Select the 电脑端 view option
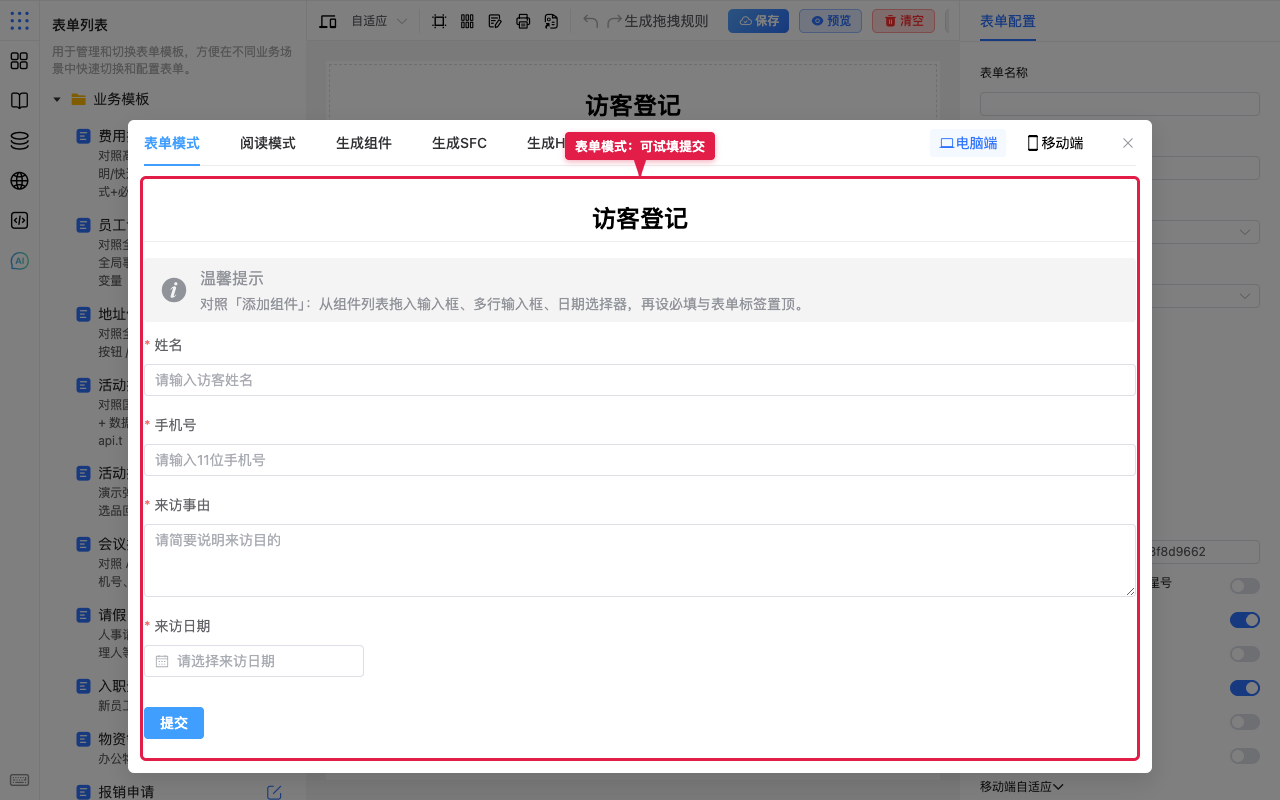1280x800 pixels. click(968, 143)
